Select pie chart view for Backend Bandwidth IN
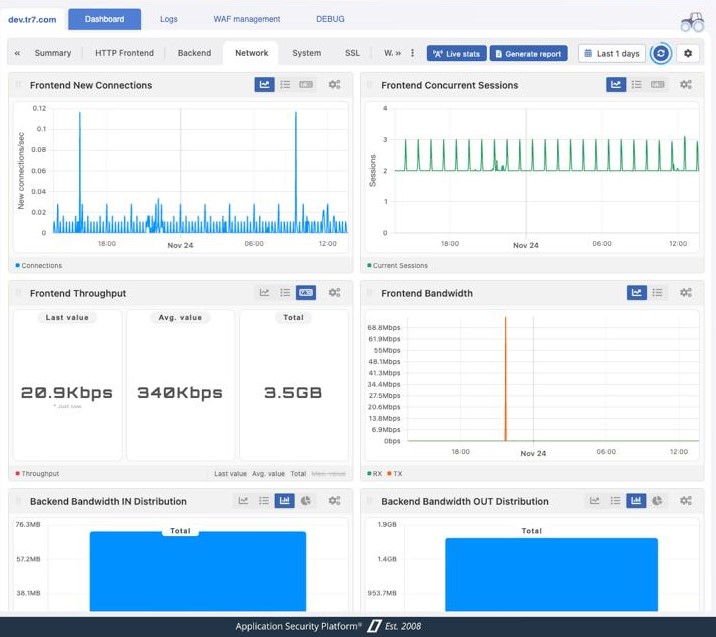 point(305,501)
